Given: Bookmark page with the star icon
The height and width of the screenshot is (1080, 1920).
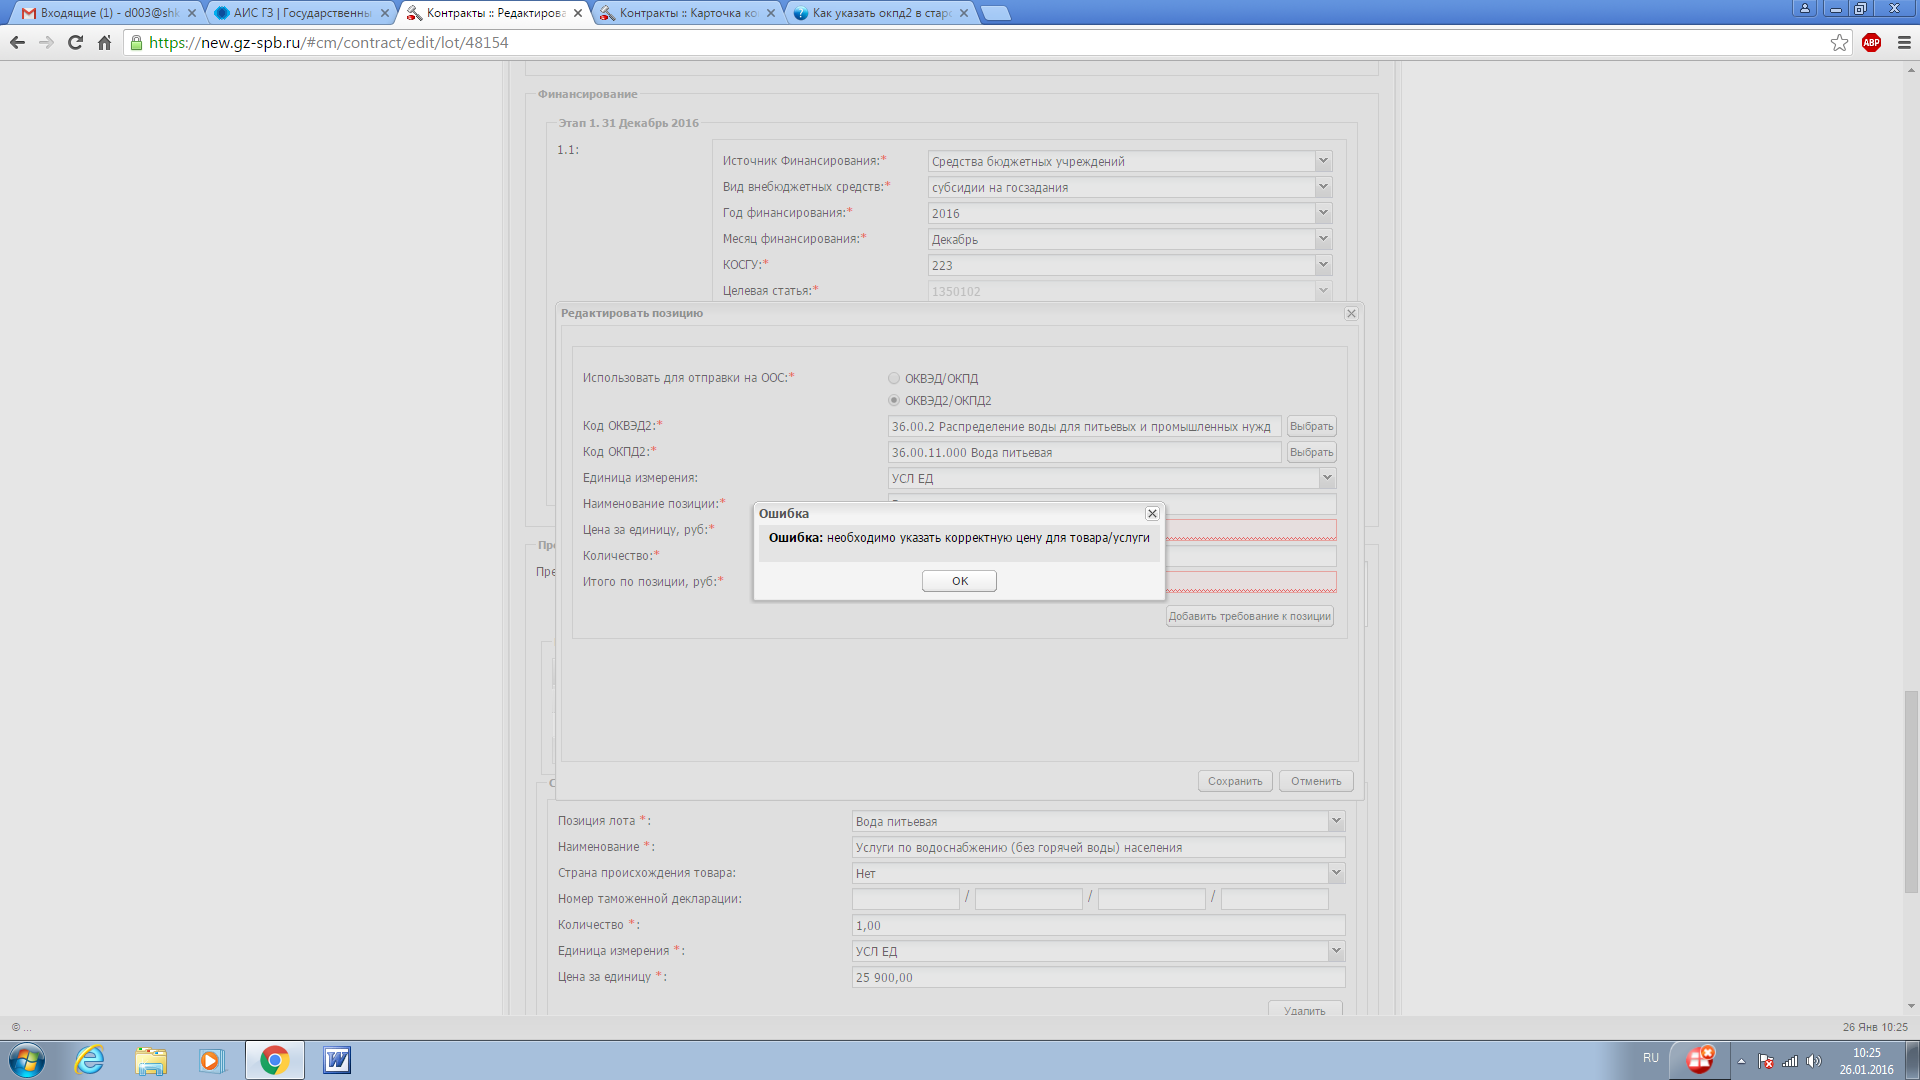Looking at the screenshot, I should 1839,42.
